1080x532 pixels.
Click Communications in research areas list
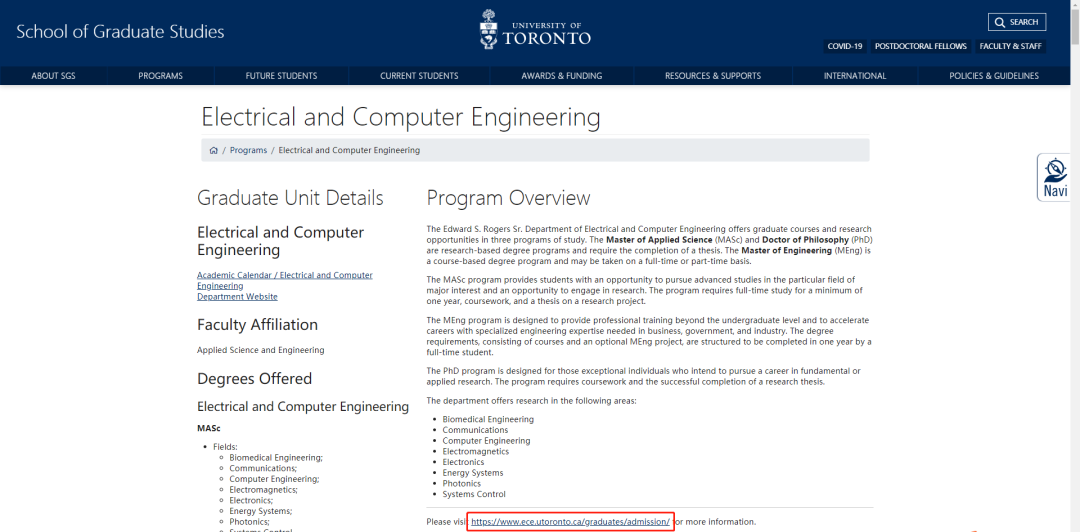475,430
